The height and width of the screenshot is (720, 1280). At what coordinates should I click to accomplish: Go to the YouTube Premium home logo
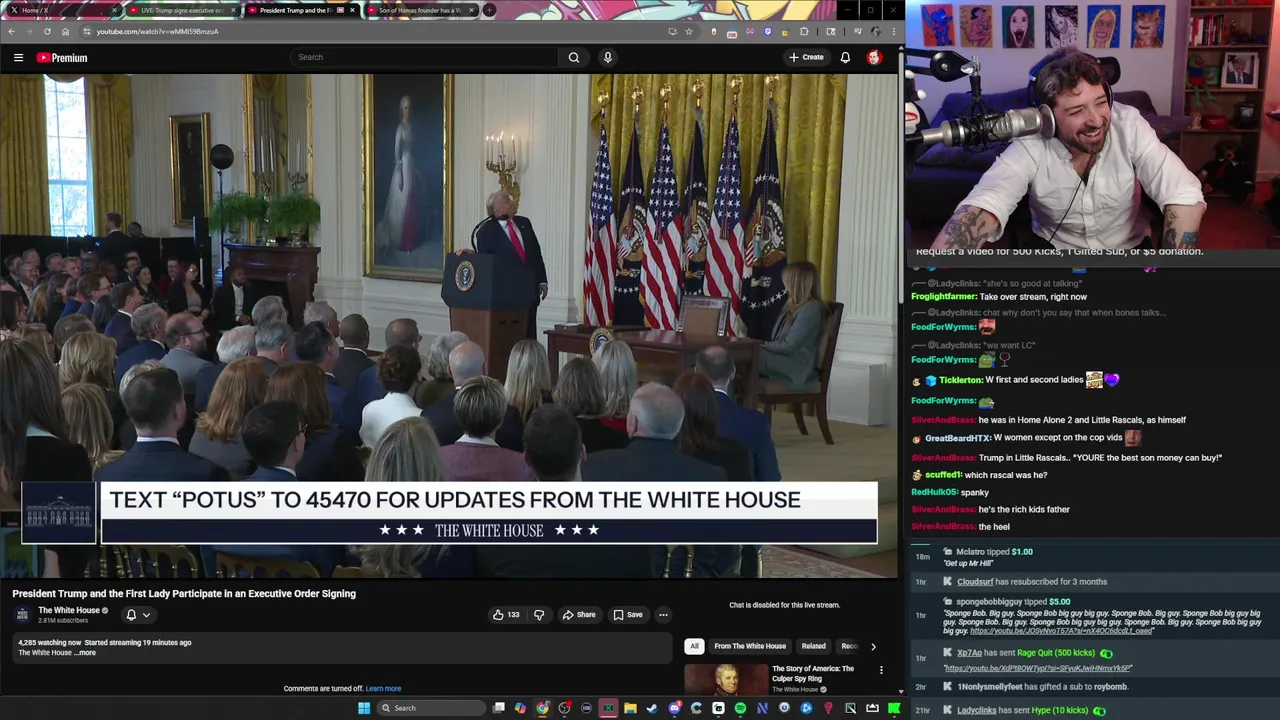click(62, 58)
